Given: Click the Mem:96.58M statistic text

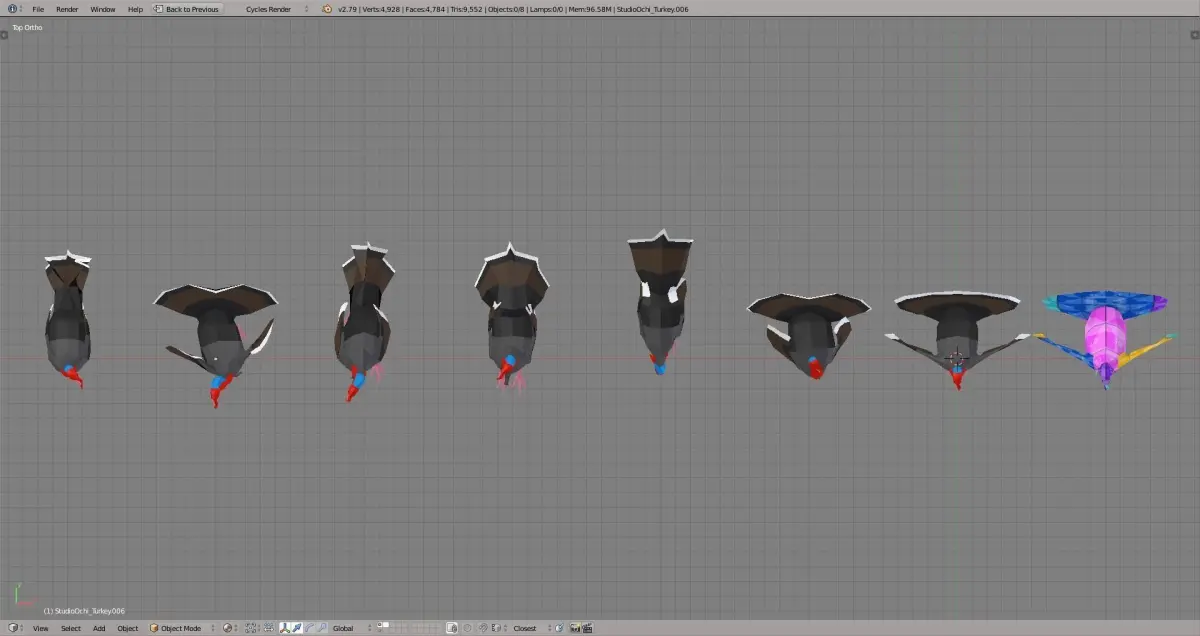Looking at the screenshot, I should pyautogui.click(x=590, y=9).
